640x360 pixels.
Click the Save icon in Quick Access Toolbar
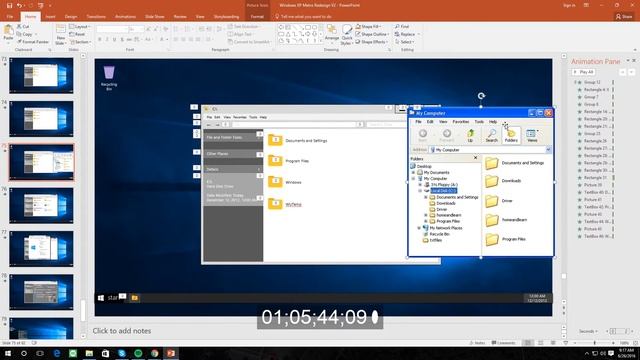pyautogui.click(x=9, y=5)
